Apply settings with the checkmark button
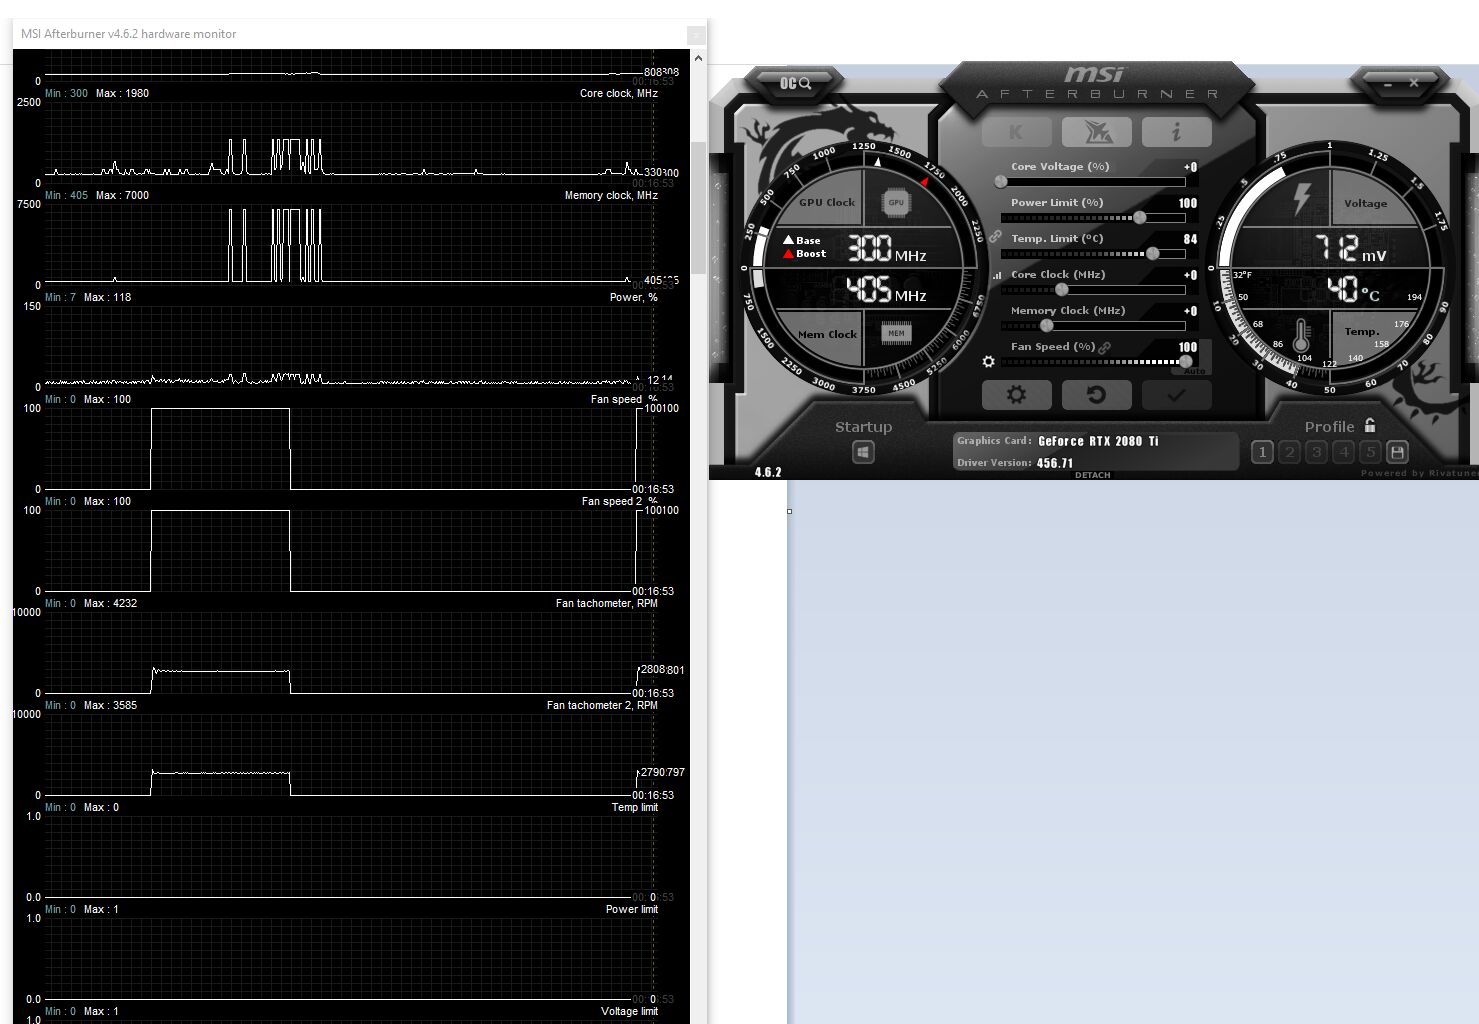 pos(1176,394)
